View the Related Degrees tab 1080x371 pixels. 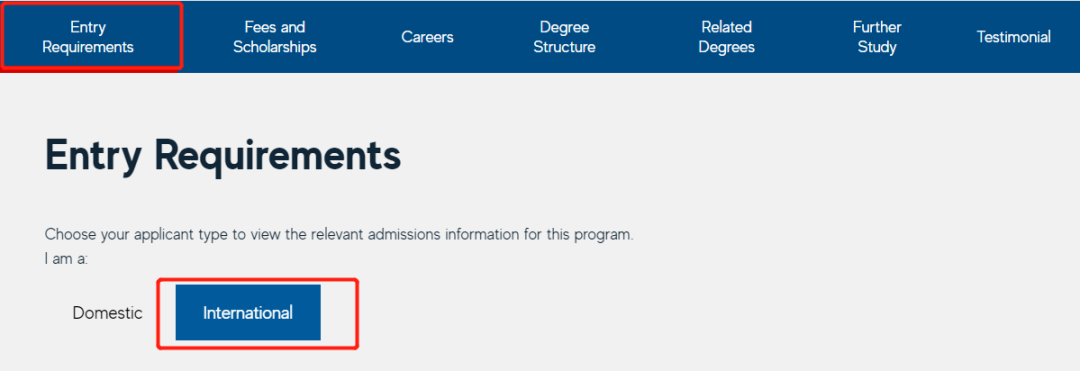(x=726, y=37)
